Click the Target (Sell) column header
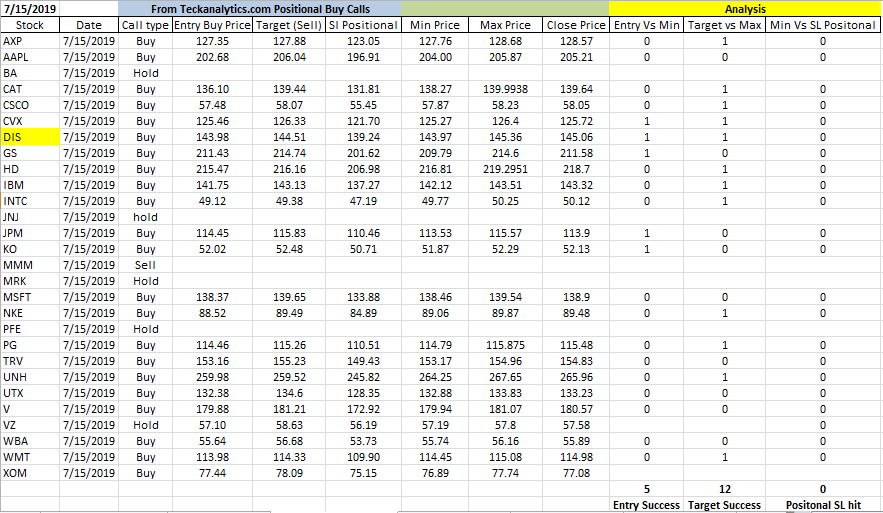 pyautogui.click(x=289, y=25)
